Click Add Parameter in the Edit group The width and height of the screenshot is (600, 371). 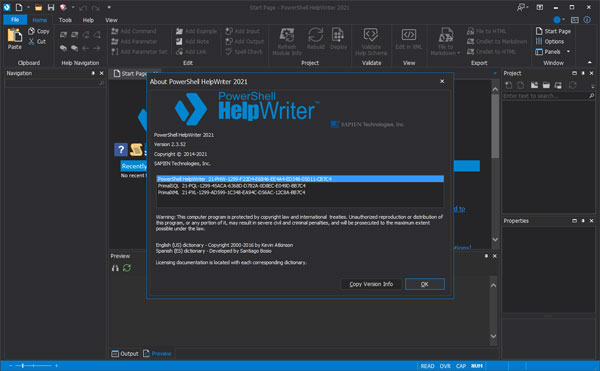coord(134,41)
